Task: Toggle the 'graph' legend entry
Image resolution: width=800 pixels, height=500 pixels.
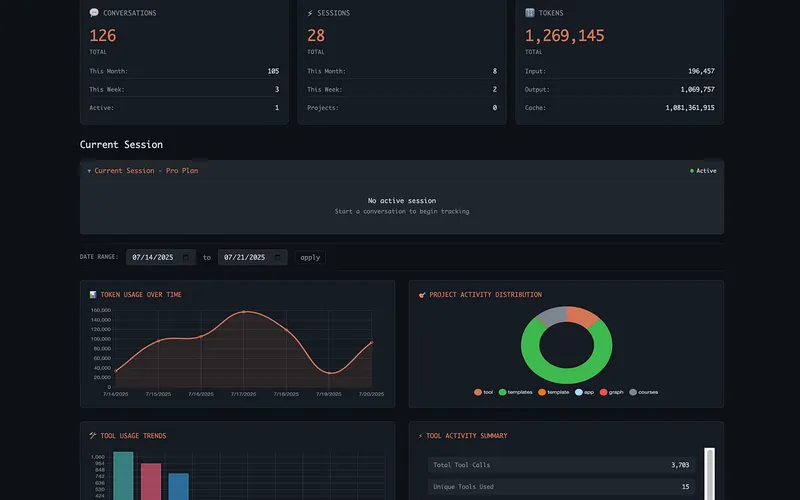Action: [609, 392]
